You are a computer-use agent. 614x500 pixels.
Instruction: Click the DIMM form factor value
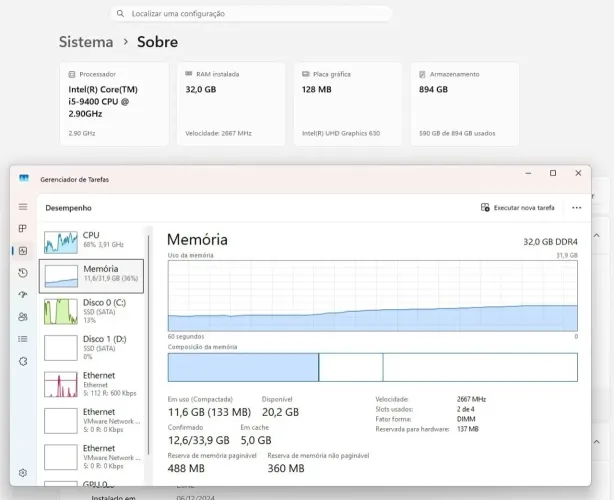click(466, 419)
